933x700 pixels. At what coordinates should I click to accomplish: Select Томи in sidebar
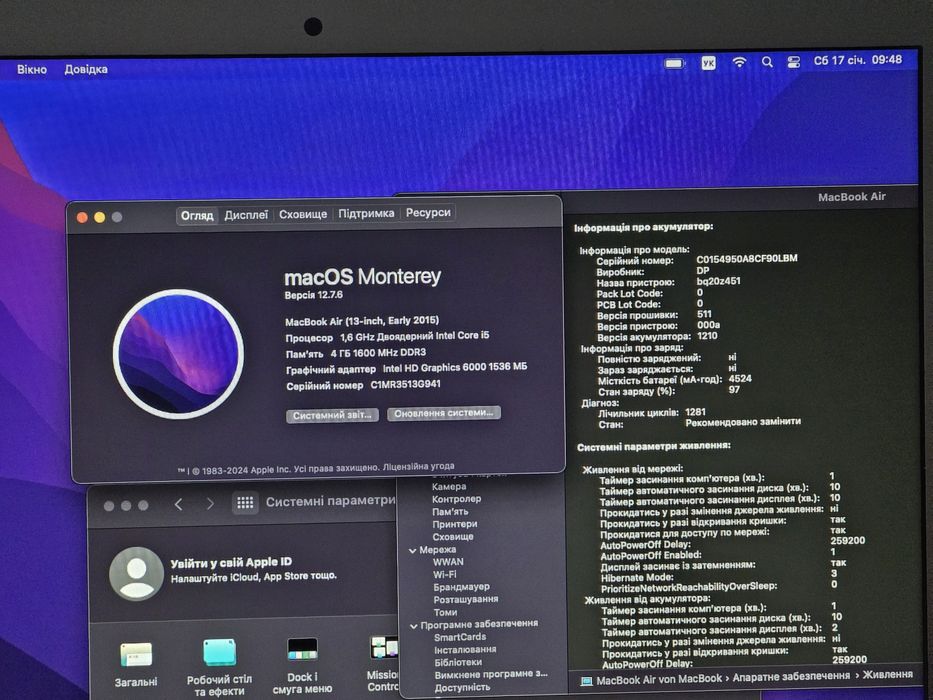tap(445, 612)
